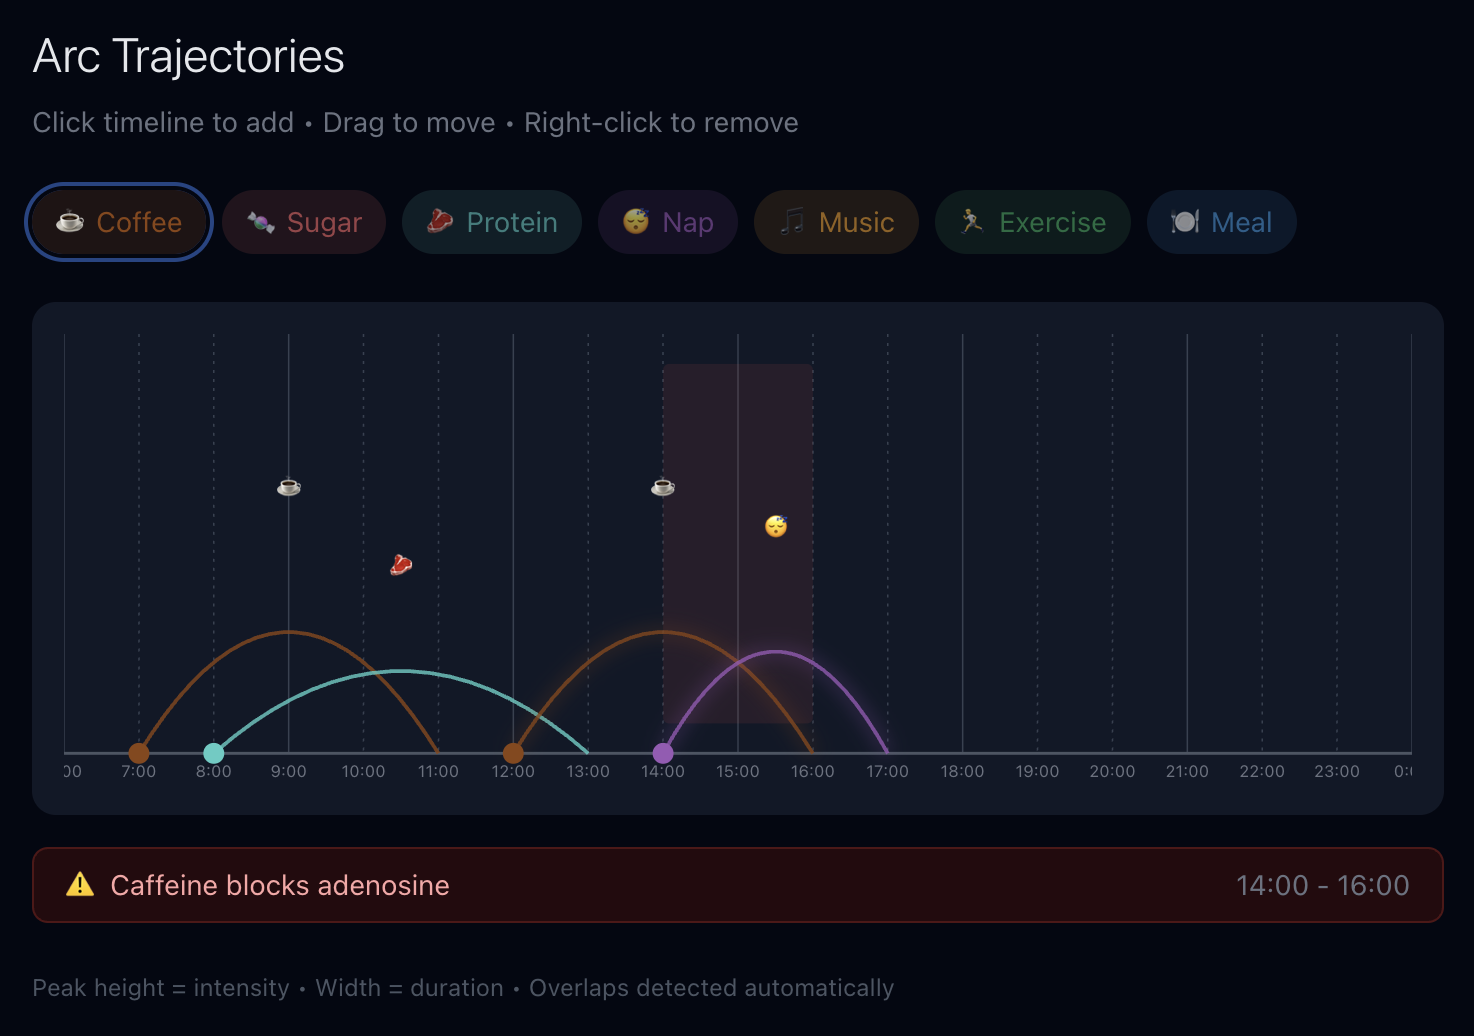Screen dimensions: 1474x1036
Task: Select the Music activity chip
Action: 836,222
